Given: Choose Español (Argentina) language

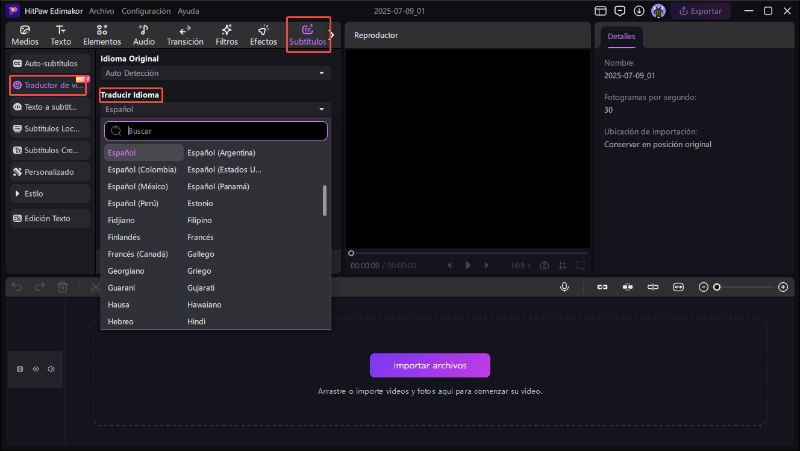Looking at the screenshot, I should [x=221, y=153].
